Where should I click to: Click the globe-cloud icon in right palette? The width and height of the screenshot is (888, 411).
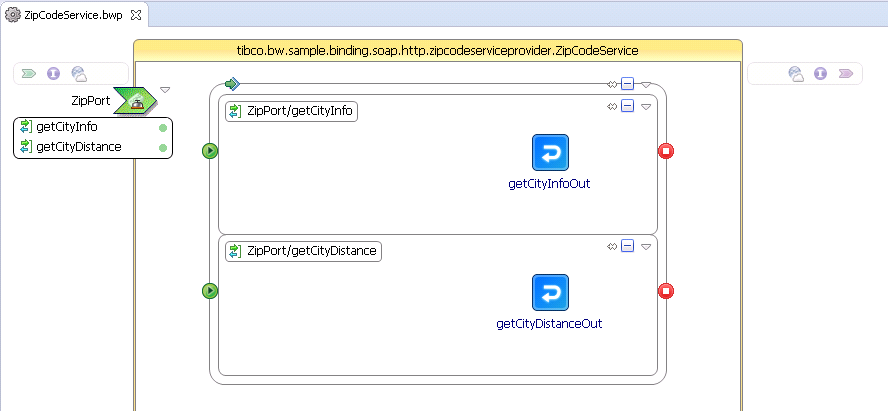(796, 74)
